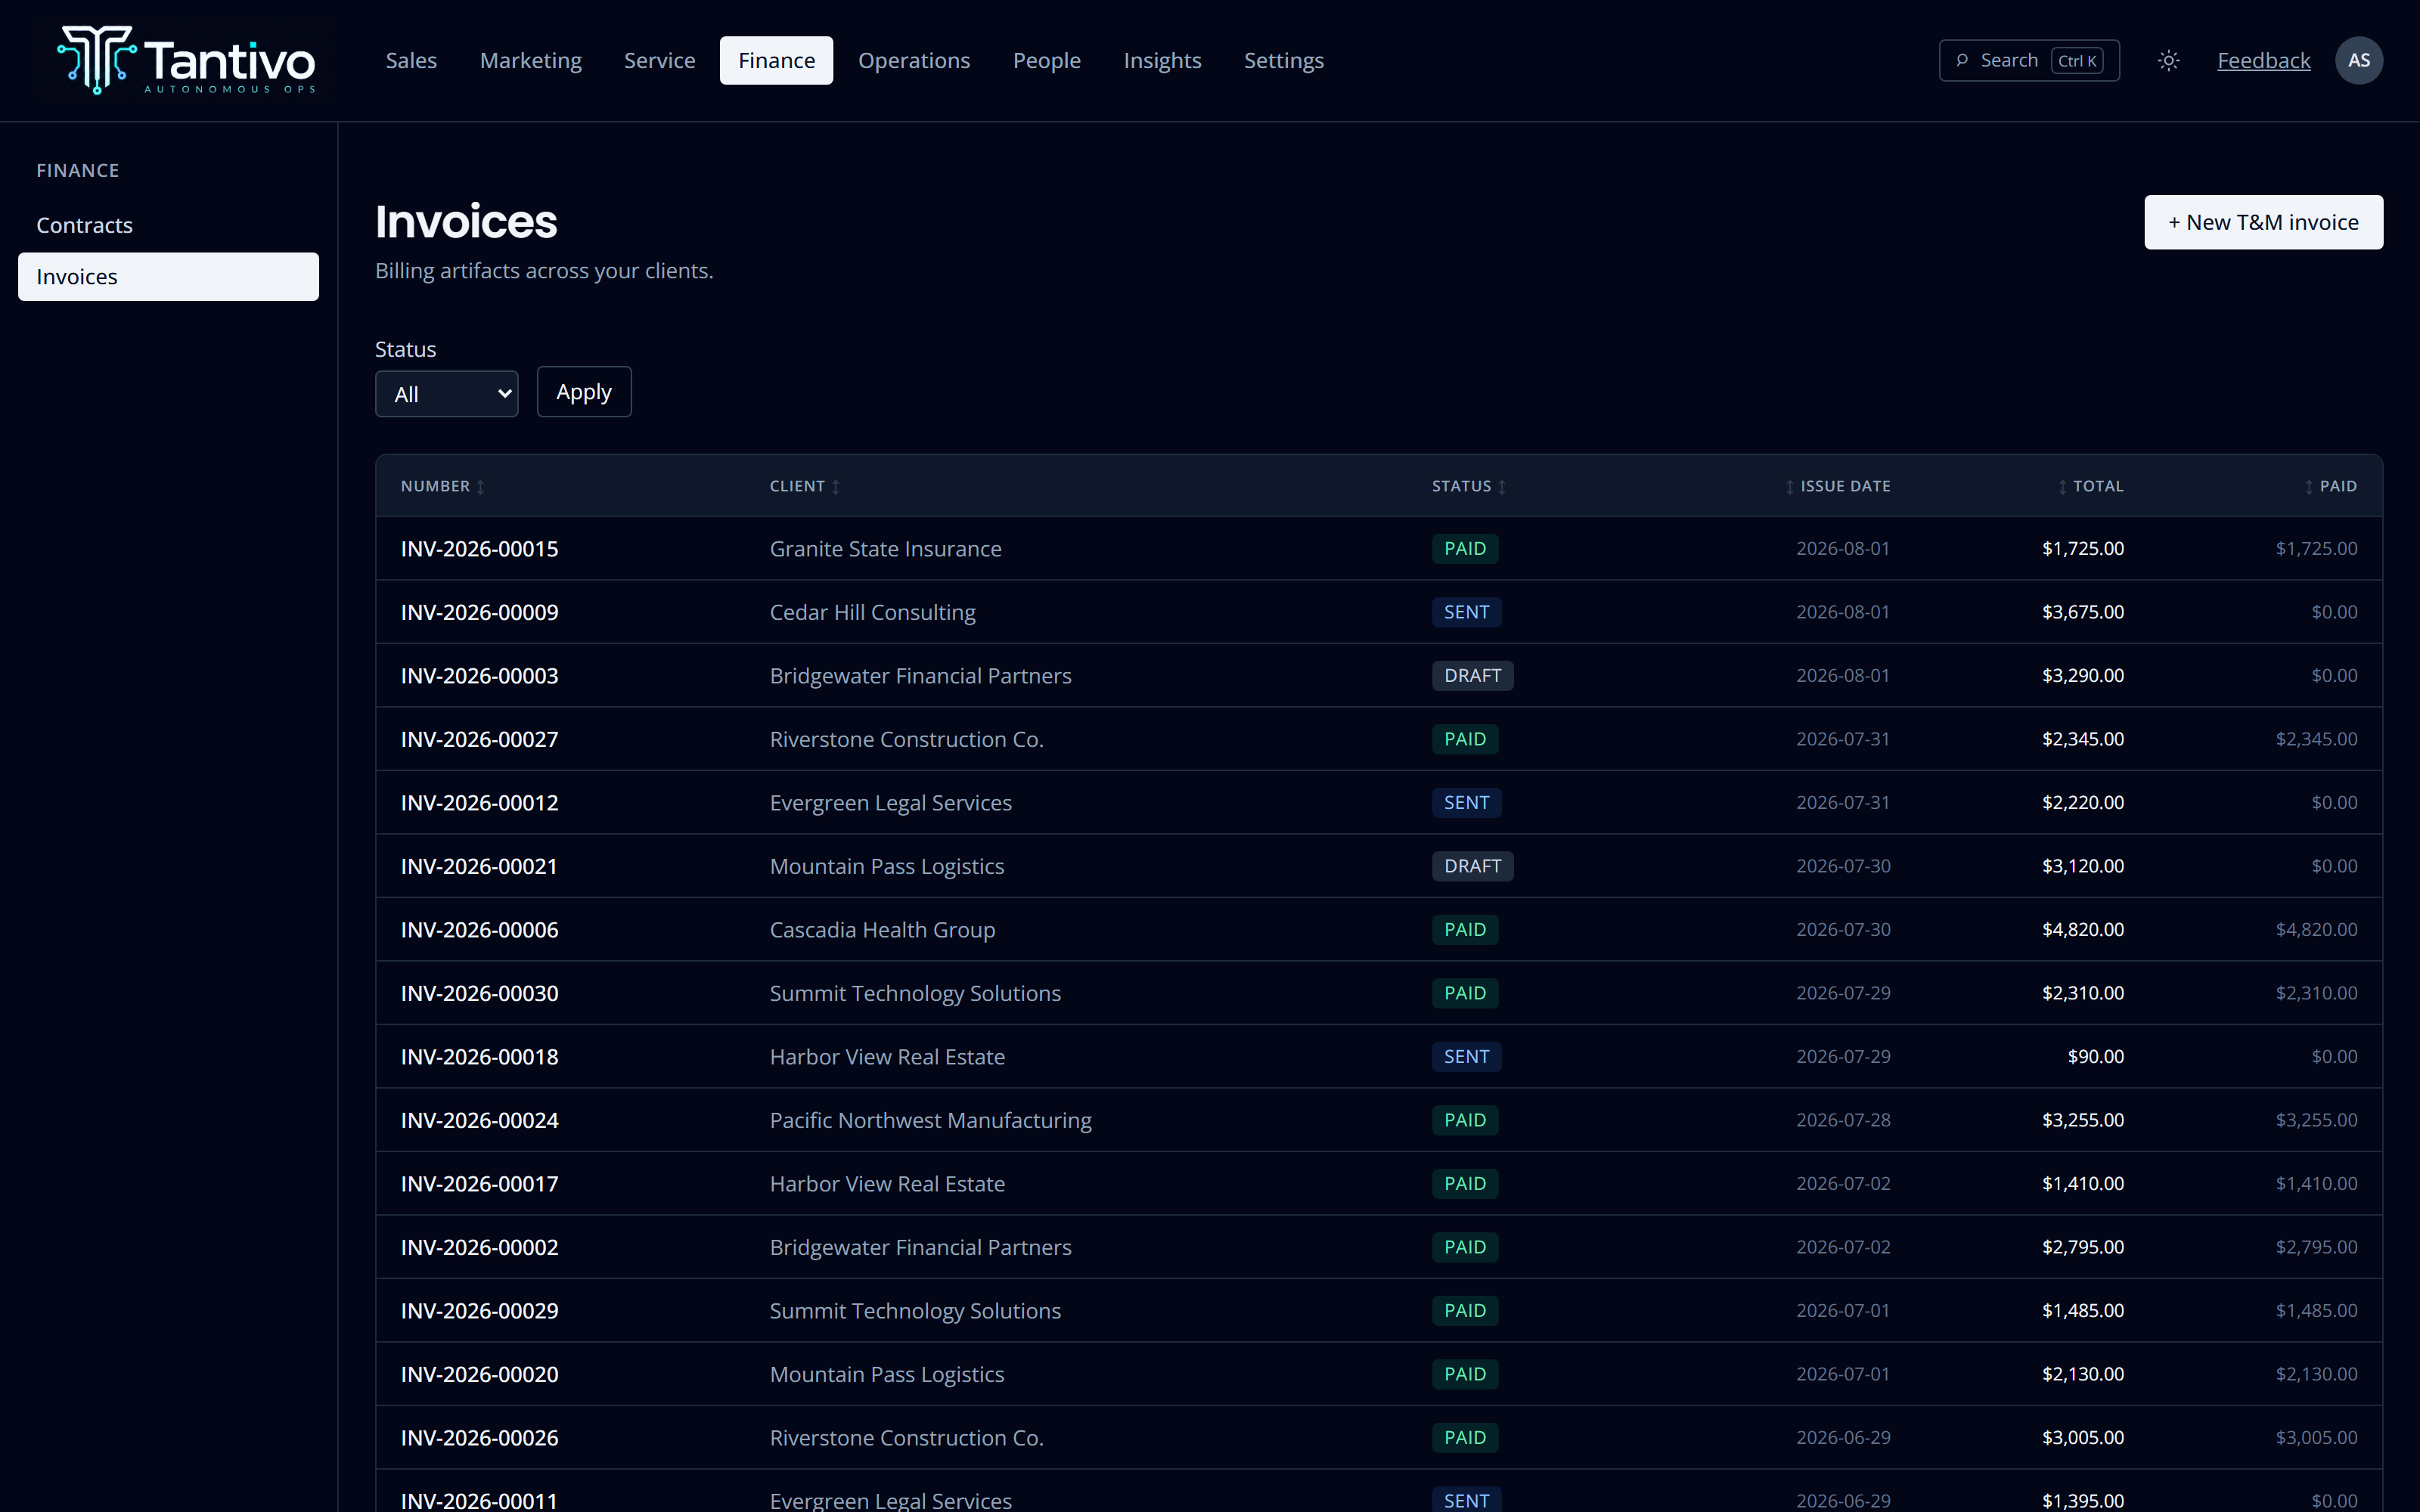Image resolution: width=2420 pixels, height=1512 pixels.
Task: Open invoice INV-2026-00015
Action: tap(479, 549)
